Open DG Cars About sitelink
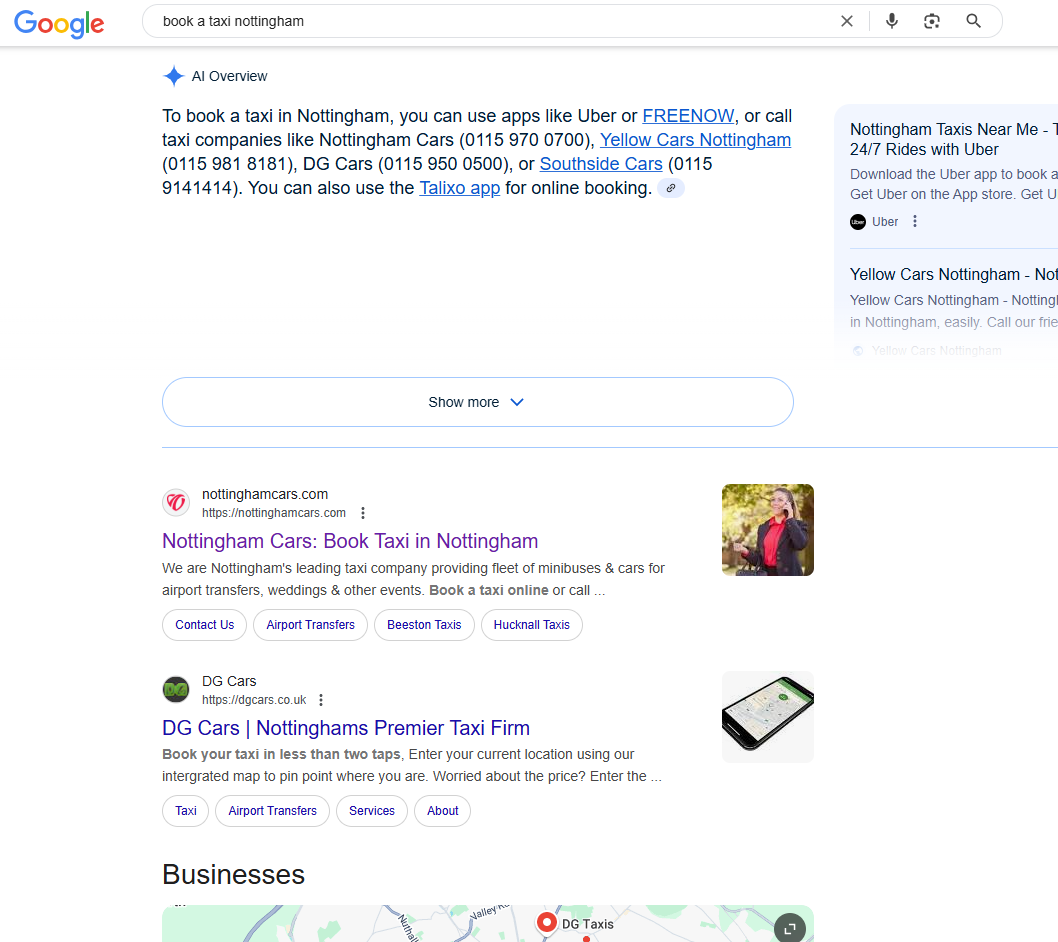Image resolution: width=1058 pixels, height=942 pixels. [443, 810]
